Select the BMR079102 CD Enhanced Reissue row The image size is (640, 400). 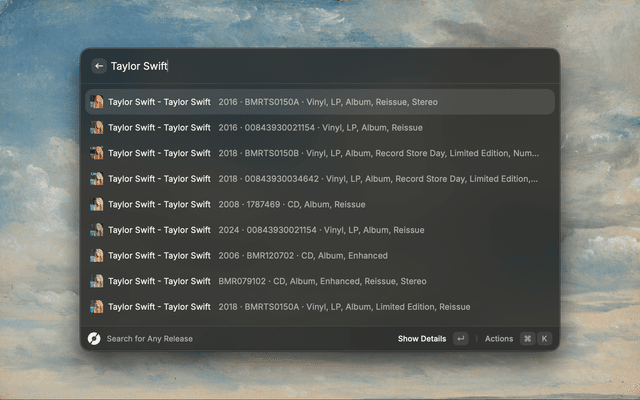pos(320,281)
